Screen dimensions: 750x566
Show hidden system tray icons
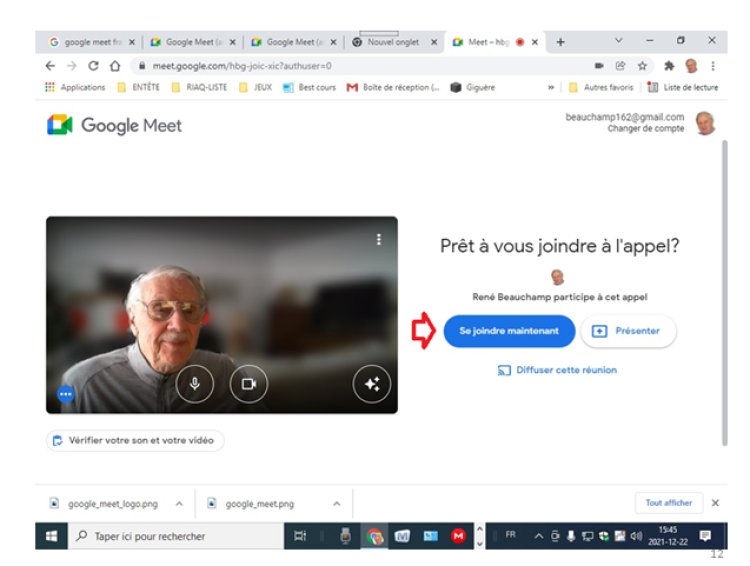tap(539, 536)
